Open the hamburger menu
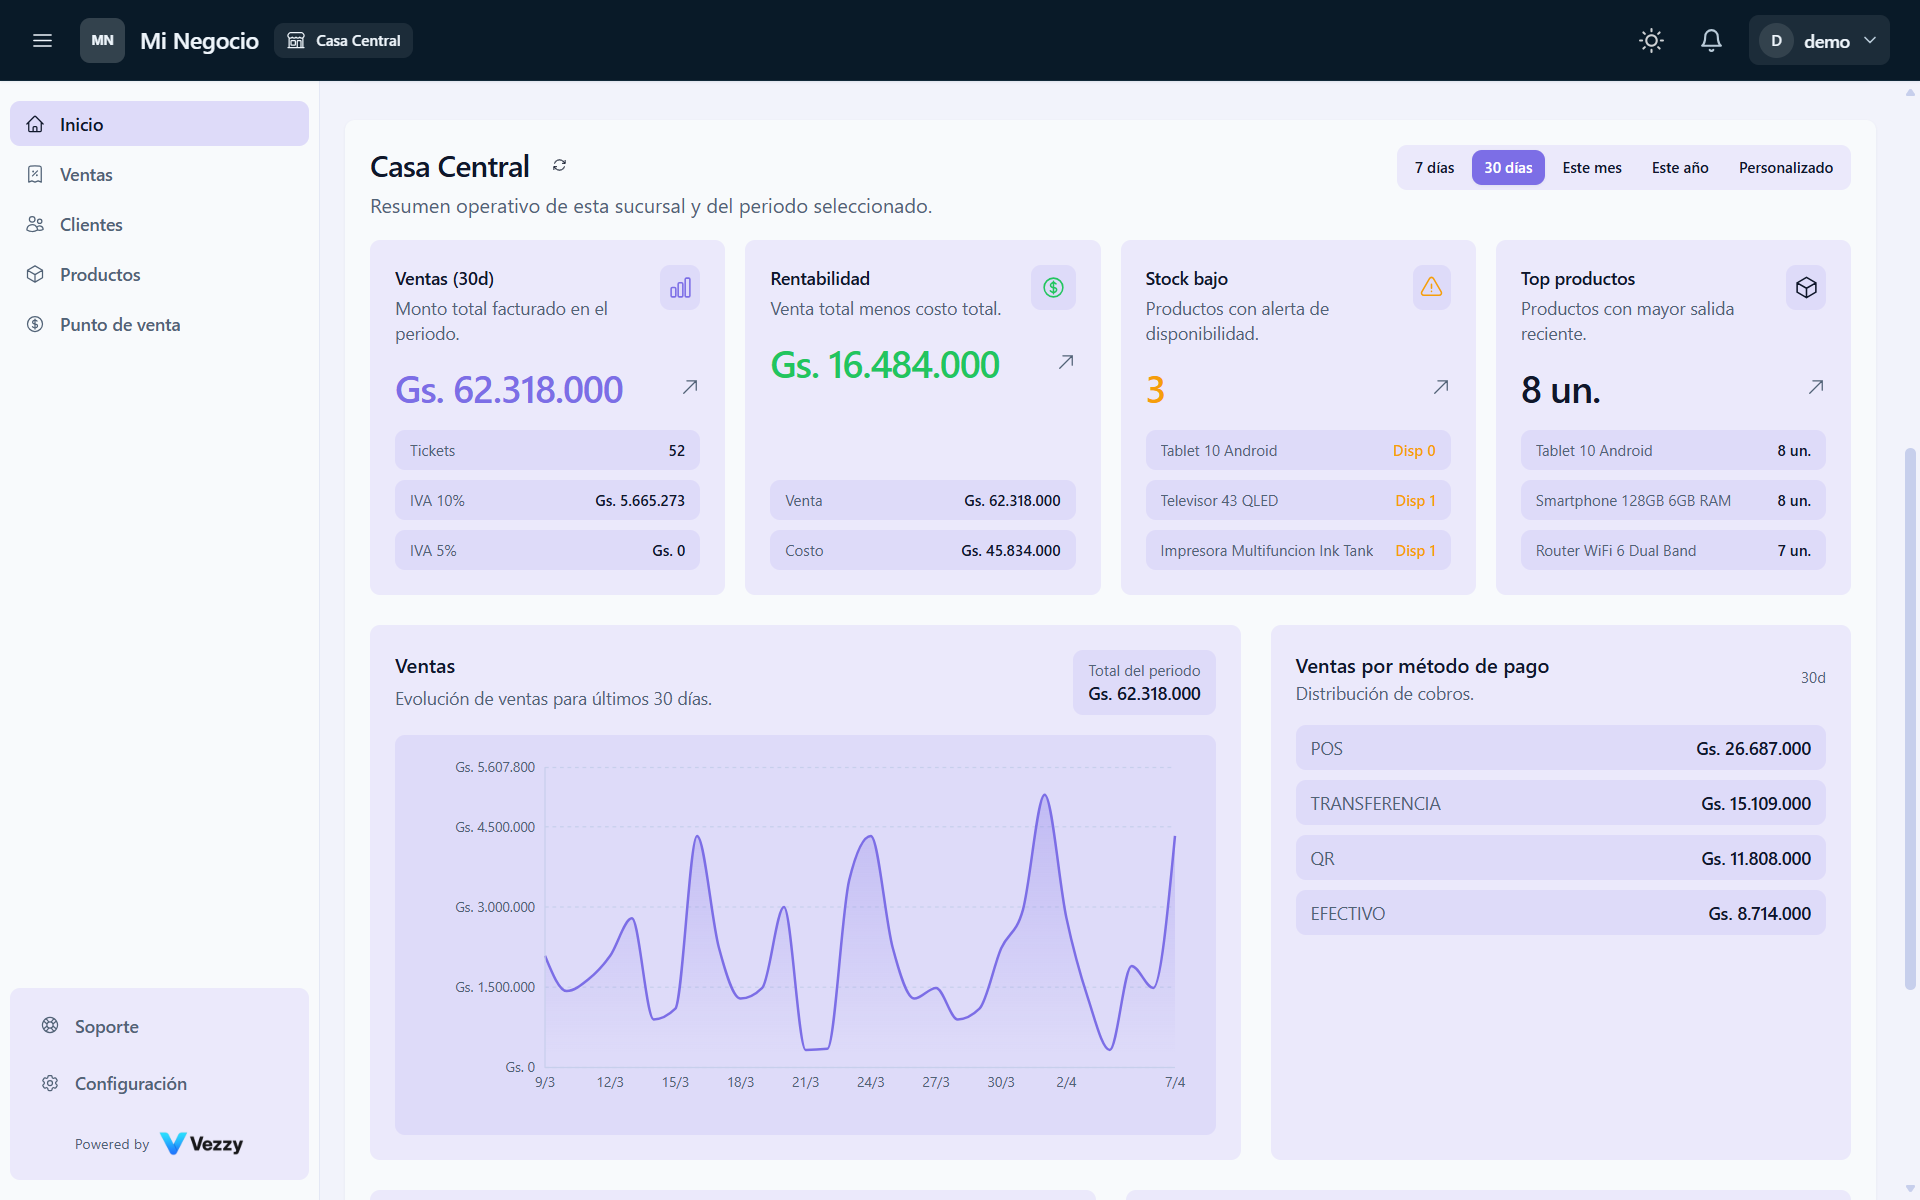This screenshot has width=1920, height=1200. [x=42, y=40]
